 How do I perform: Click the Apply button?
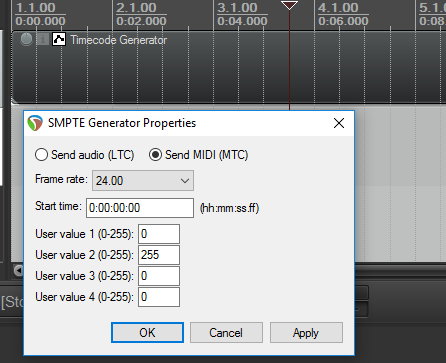point(306,332)
